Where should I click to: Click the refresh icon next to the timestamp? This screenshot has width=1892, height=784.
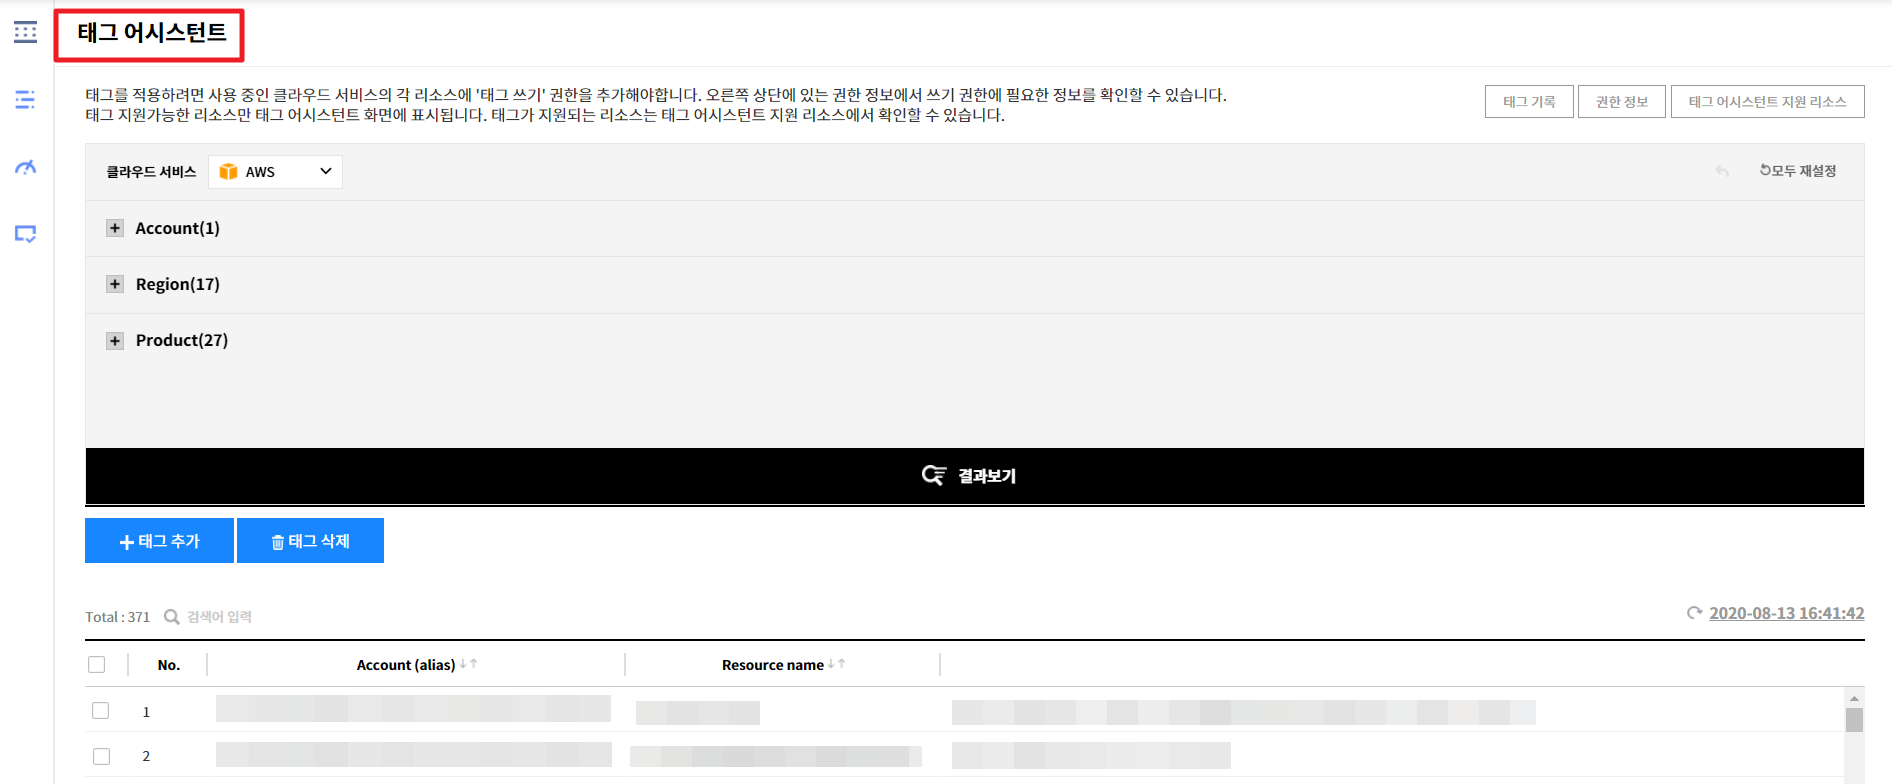pos(1694,613)
